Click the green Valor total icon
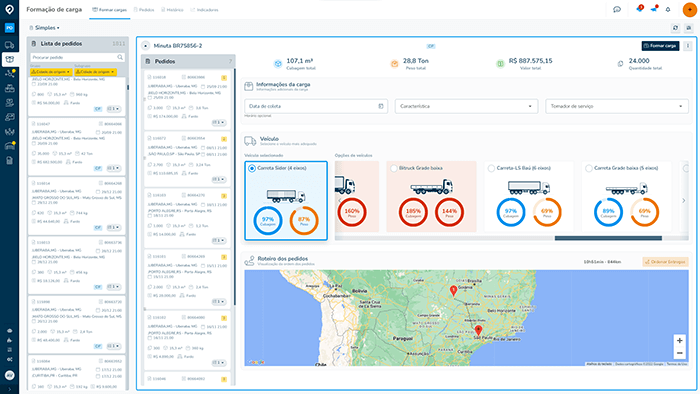This screenshot has width=700, height=394. (500, 64)
